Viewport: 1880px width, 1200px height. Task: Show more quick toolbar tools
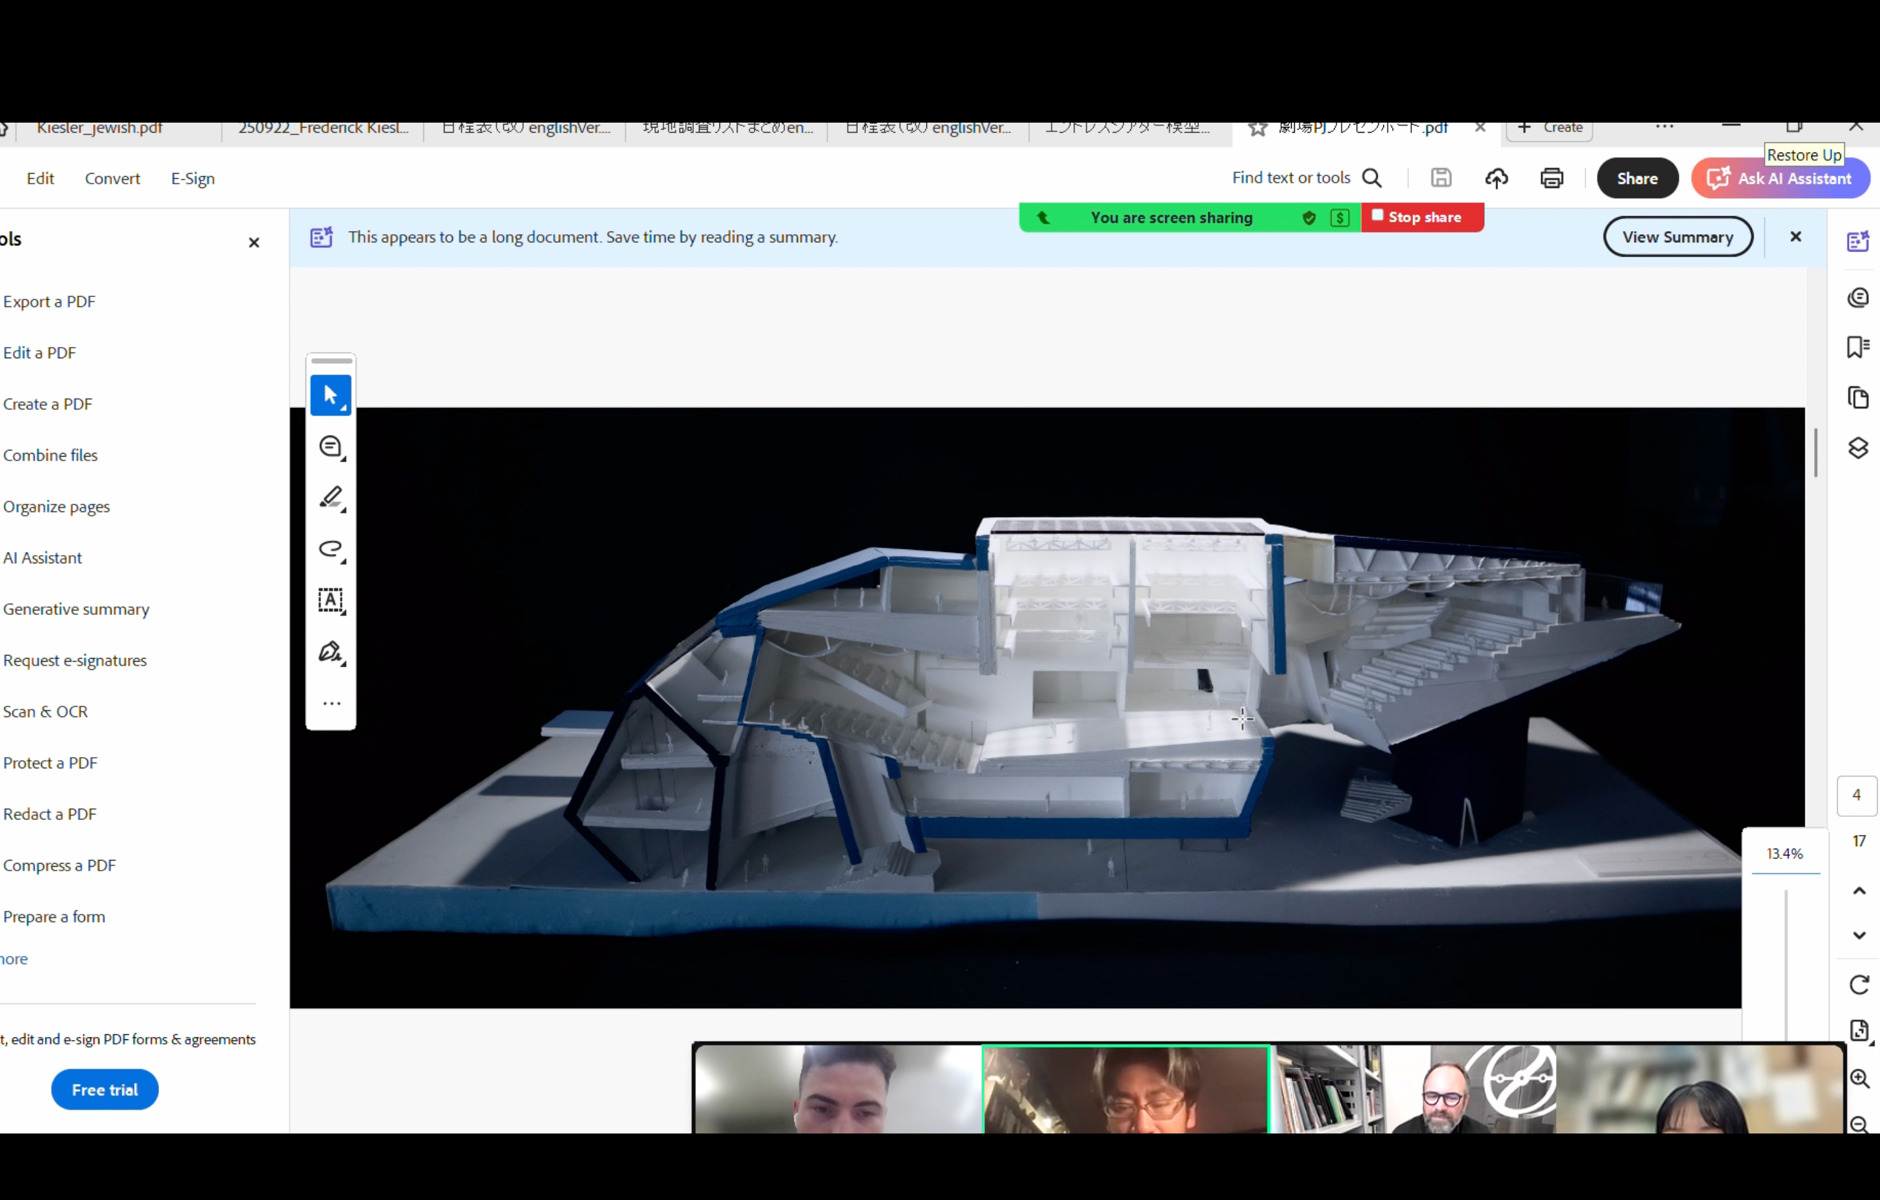pyautogui.click(x=331, y=704)
